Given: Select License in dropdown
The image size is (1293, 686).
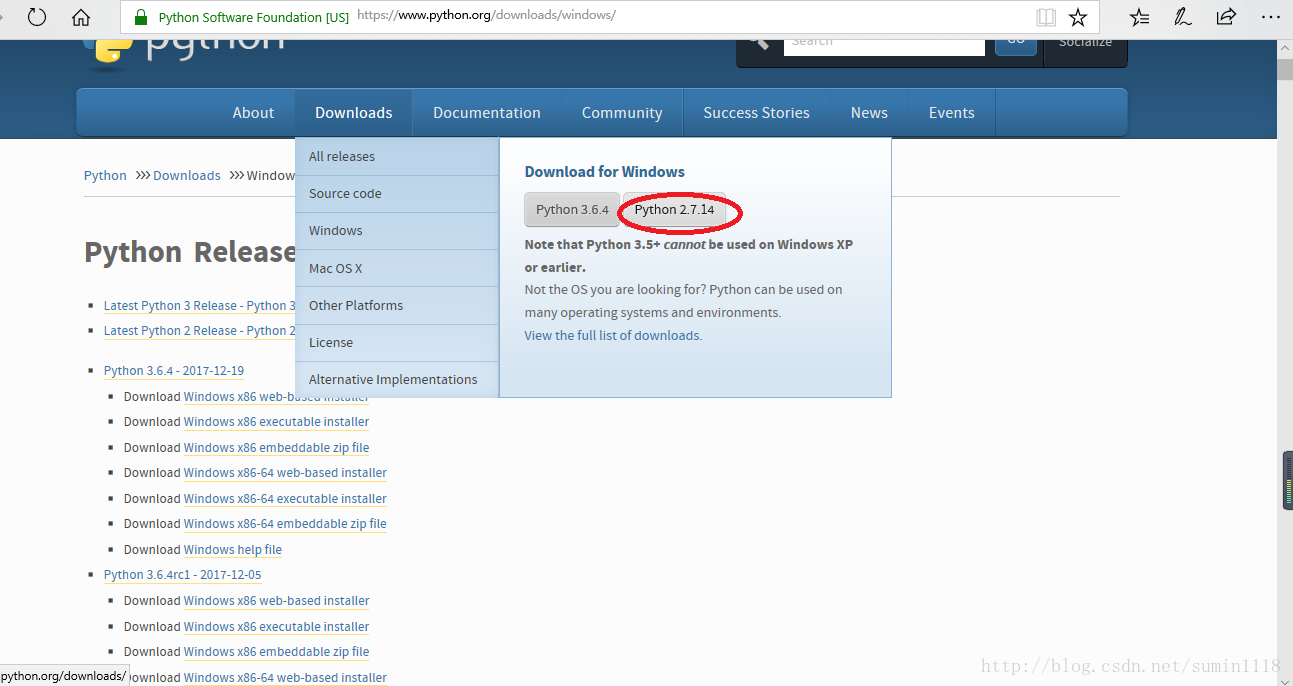Looking at the screenshot, I should point(397,342).
